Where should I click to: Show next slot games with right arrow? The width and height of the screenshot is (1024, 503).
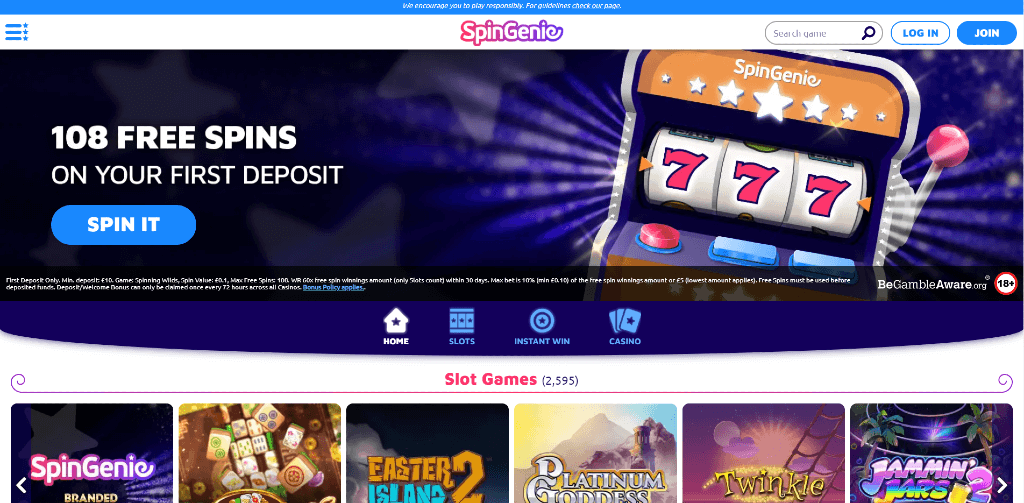(1002, 485)
